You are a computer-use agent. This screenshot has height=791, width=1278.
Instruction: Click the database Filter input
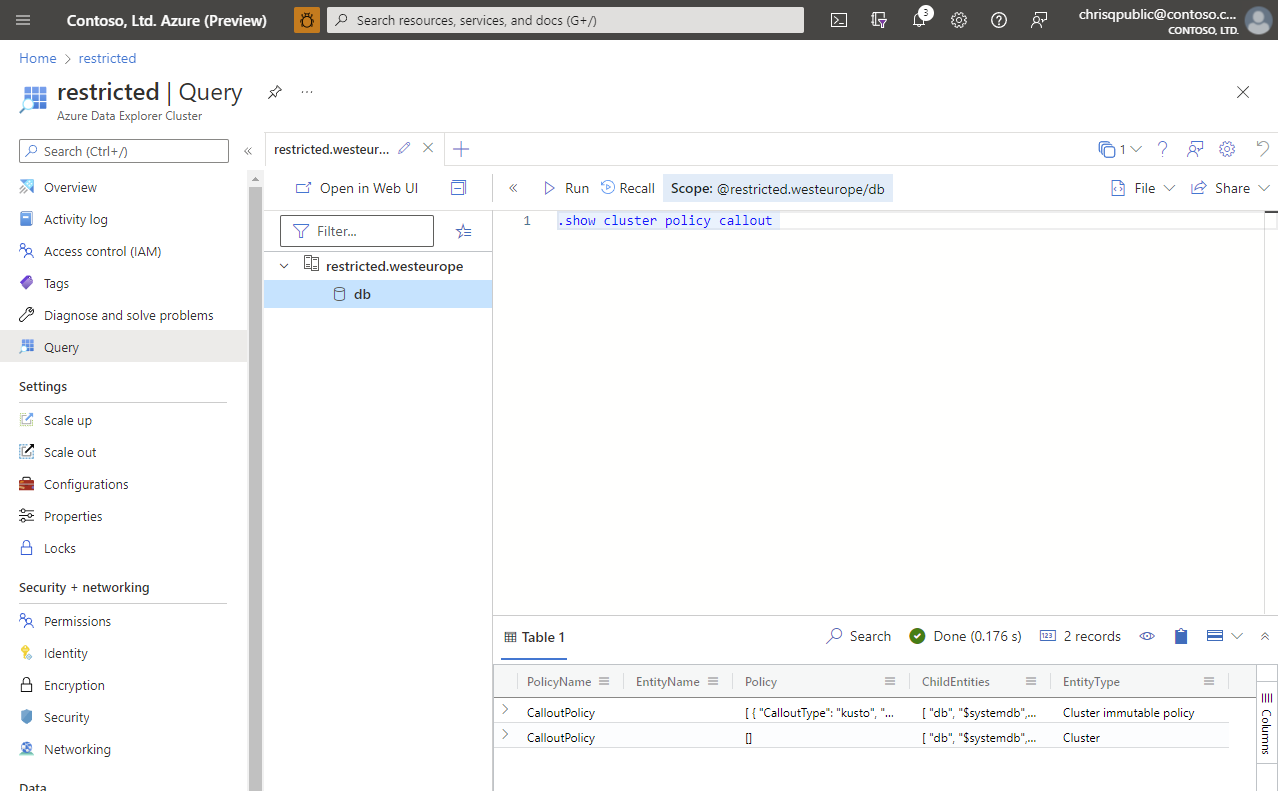click(x=357, y=231)
